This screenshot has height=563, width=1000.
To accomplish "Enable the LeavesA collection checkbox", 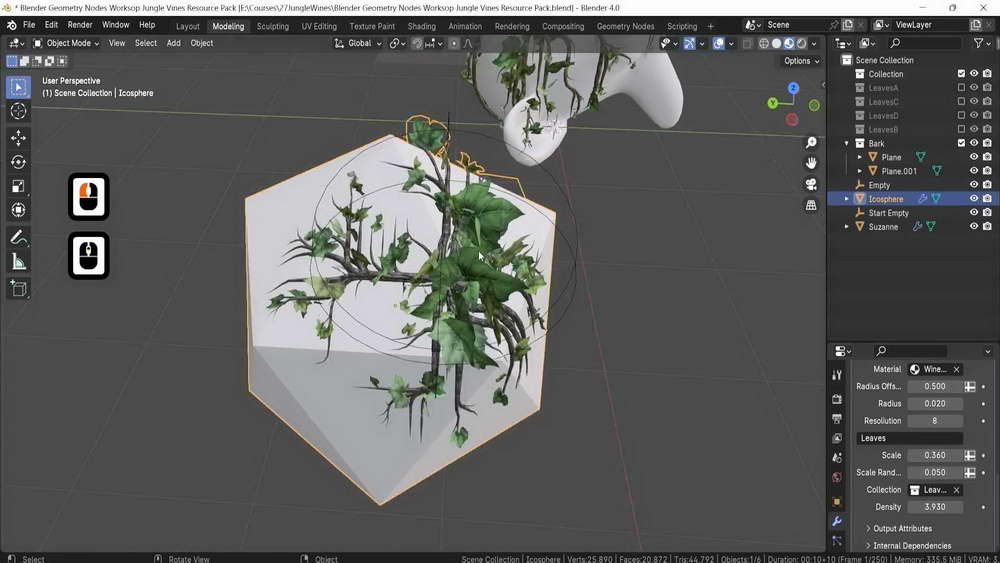I will pos(961,88).
